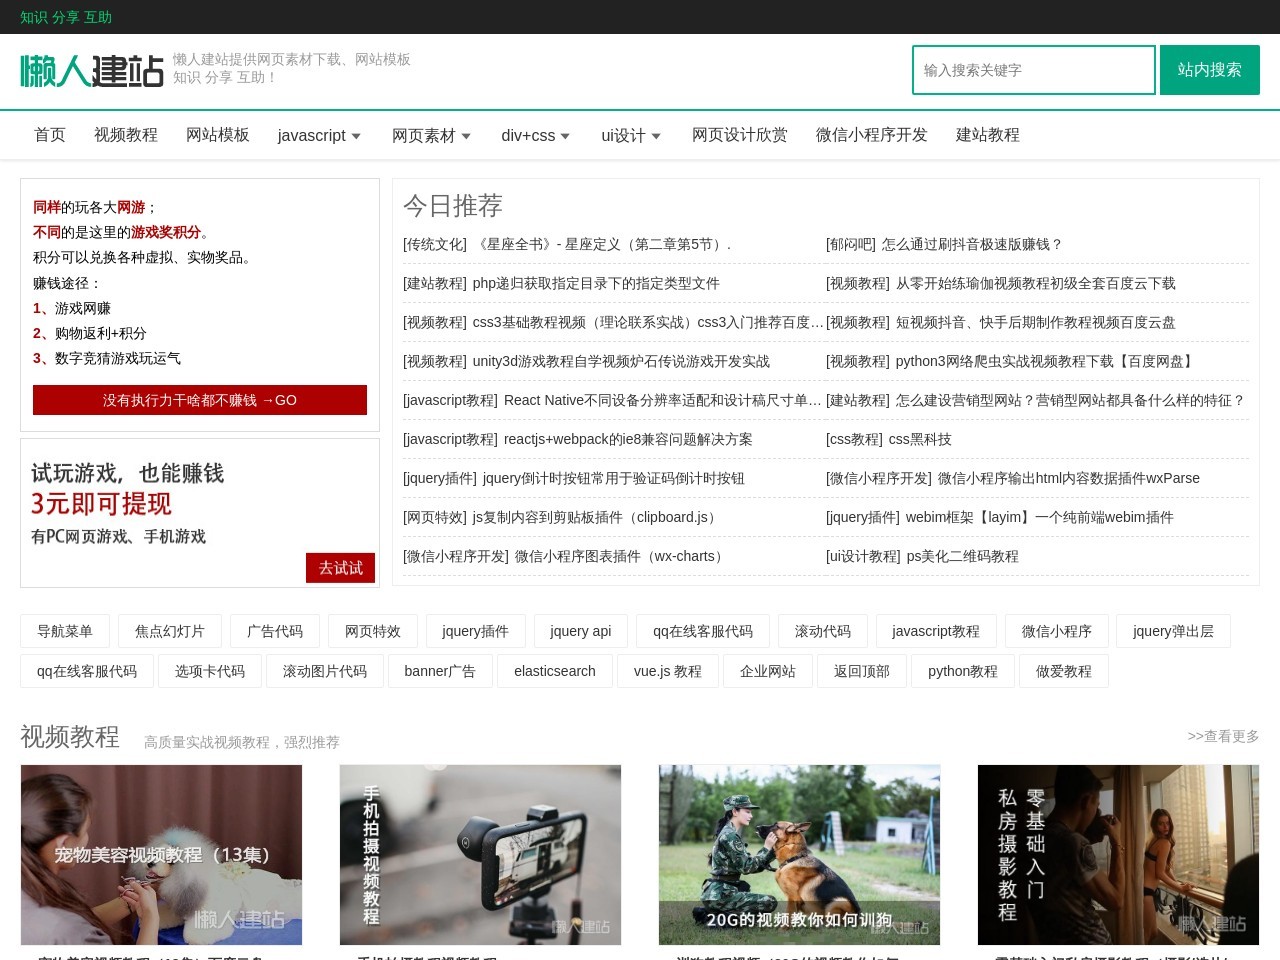The image size is (1280, 960).
Task: Click the 导航菜单 tag button
Action: pos(66,631)
